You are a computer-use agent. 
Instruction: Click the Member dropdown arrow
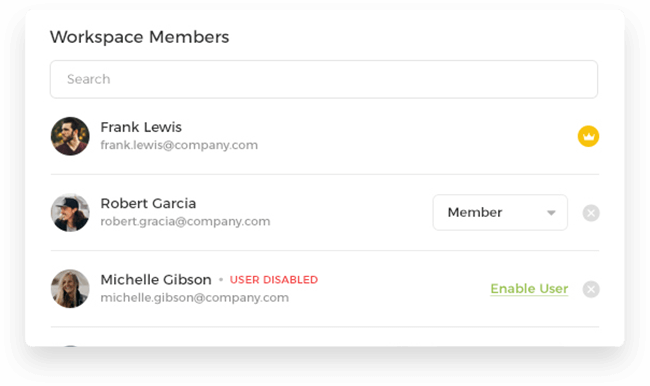point(551,213)
